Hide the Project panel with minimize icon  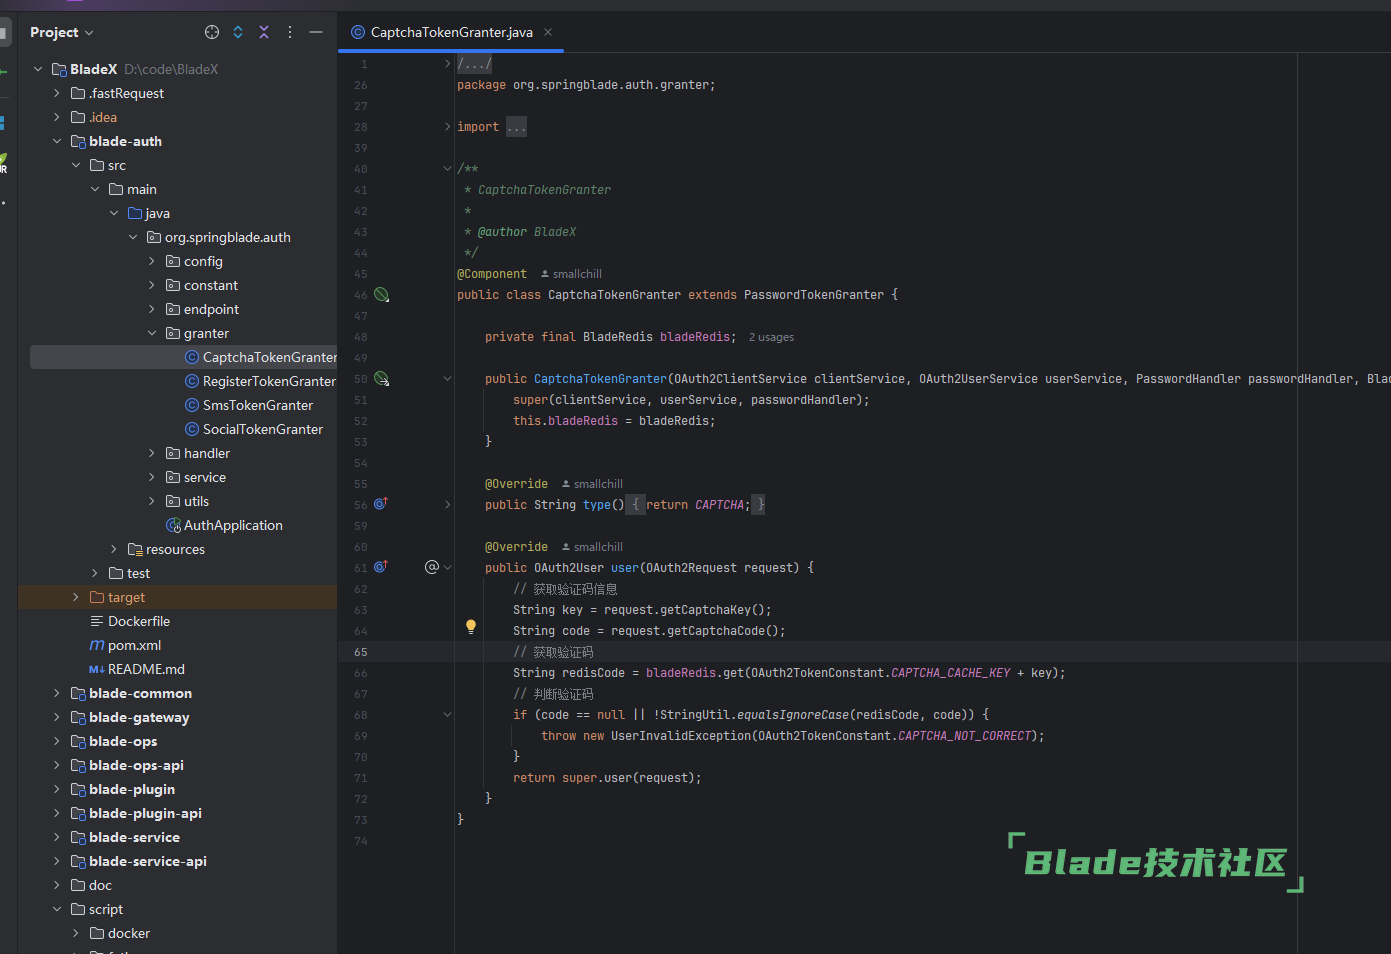click(316, 32)
